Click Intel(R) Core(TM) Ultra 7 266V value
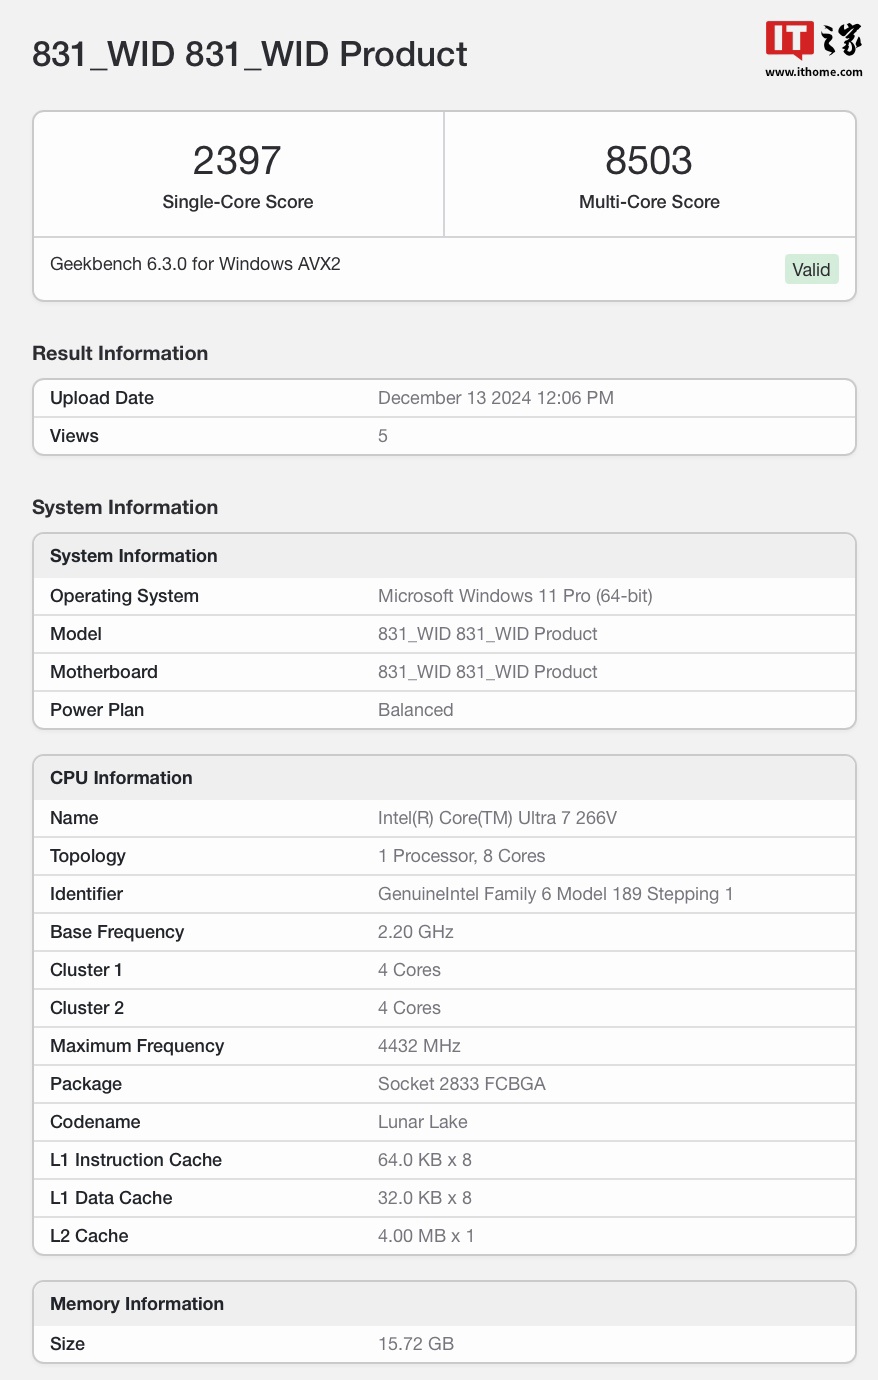878x1380 pixels. tap(497, 818)
